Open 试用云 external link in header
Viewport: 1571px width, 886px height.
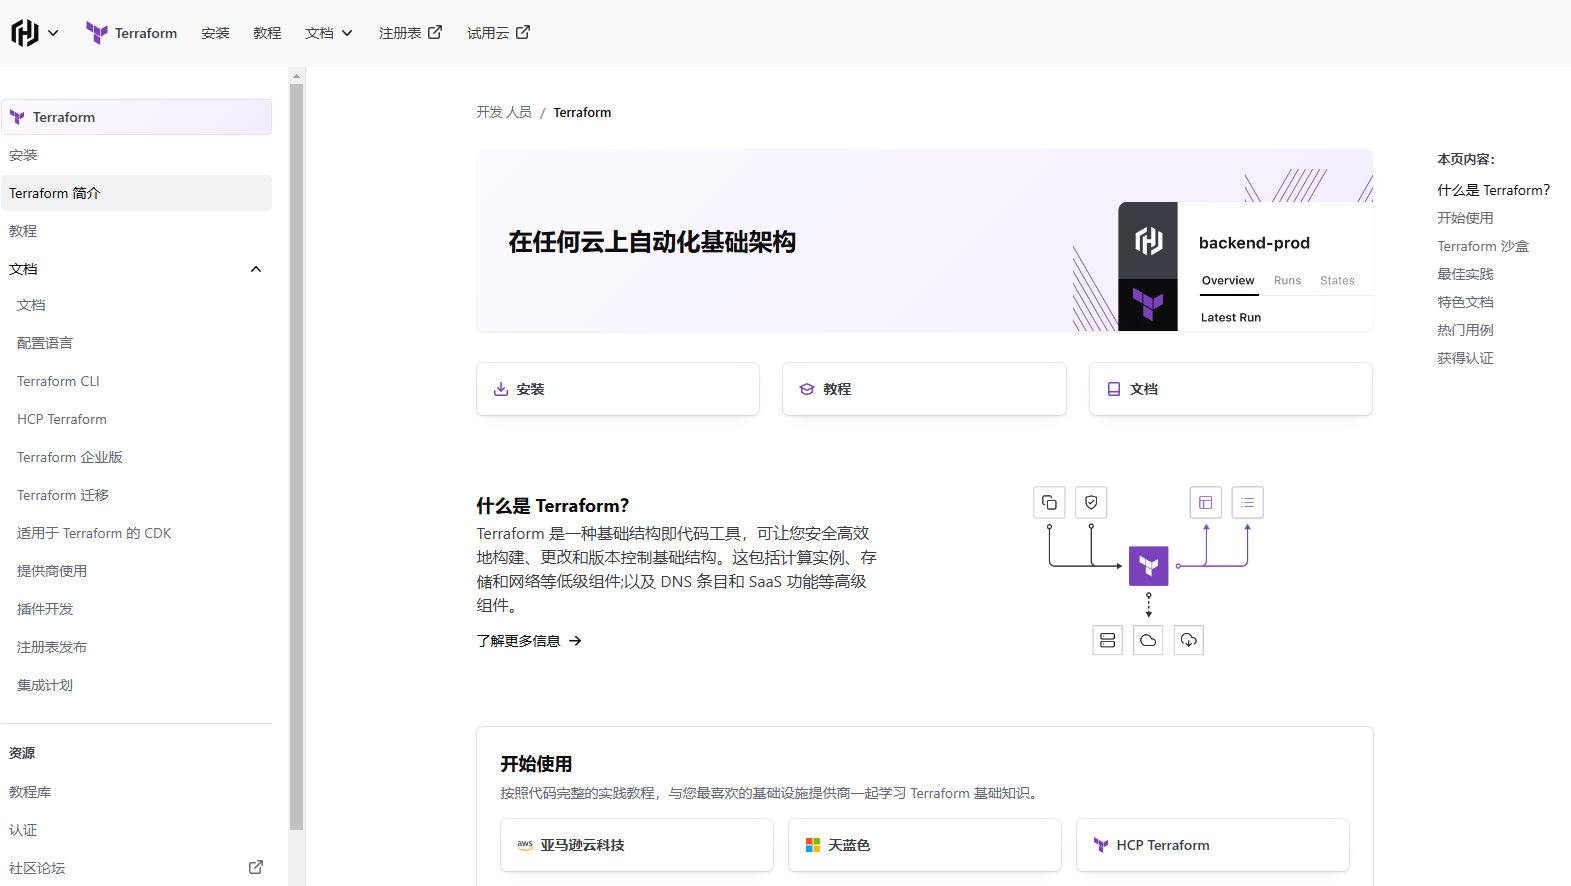(498, 33)
